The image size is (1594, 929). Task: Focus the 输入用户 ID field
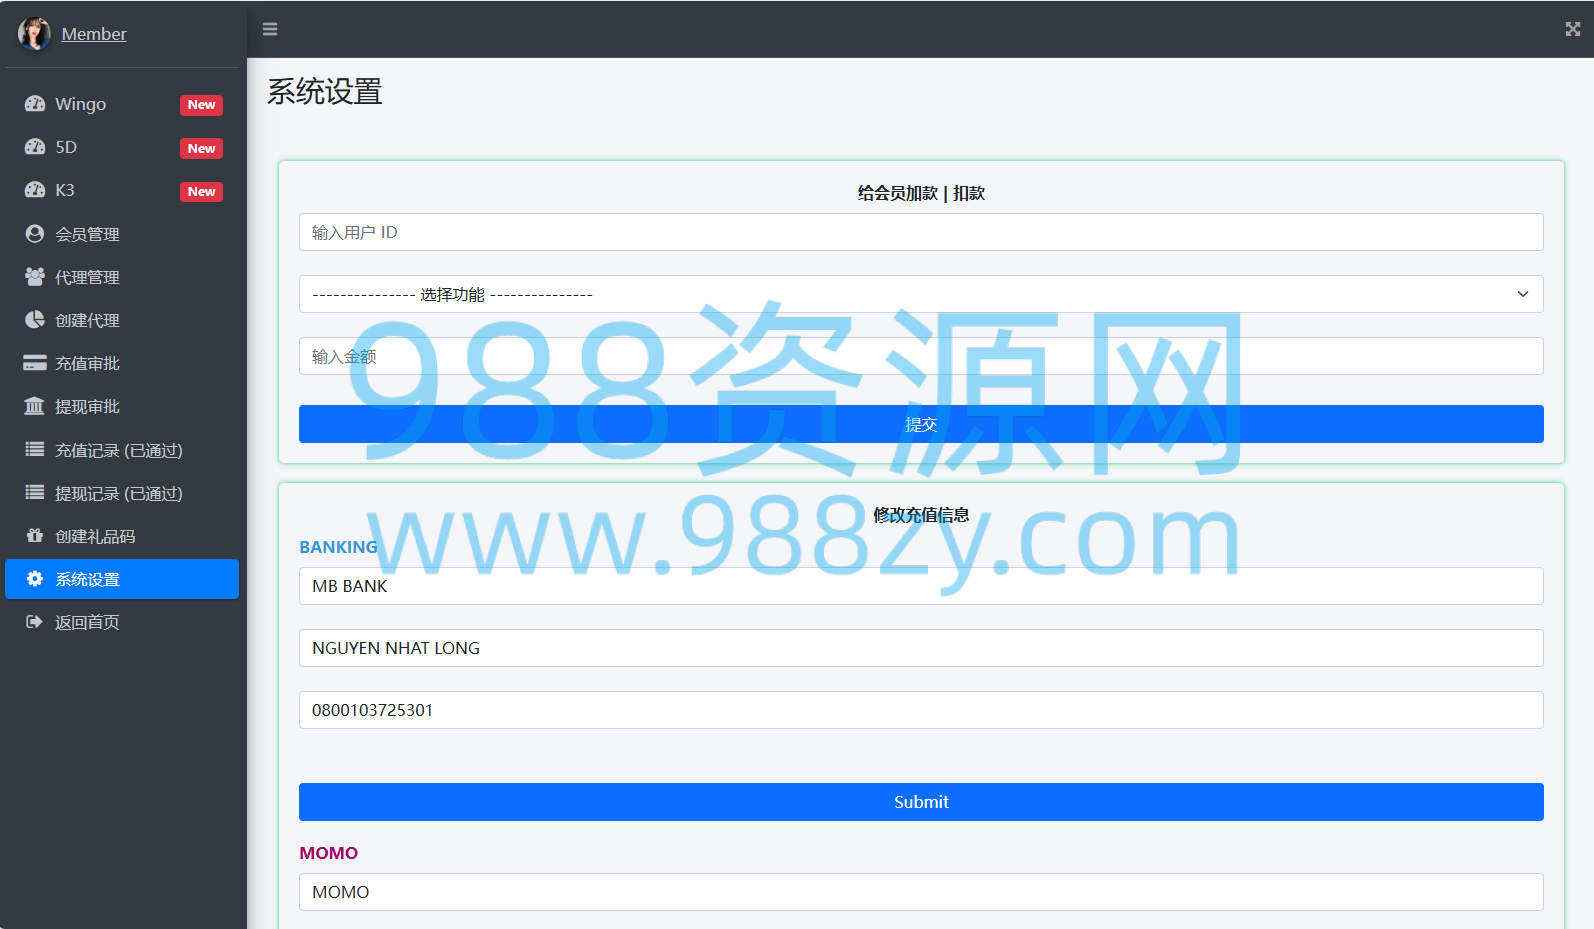(x=921, y=232)
